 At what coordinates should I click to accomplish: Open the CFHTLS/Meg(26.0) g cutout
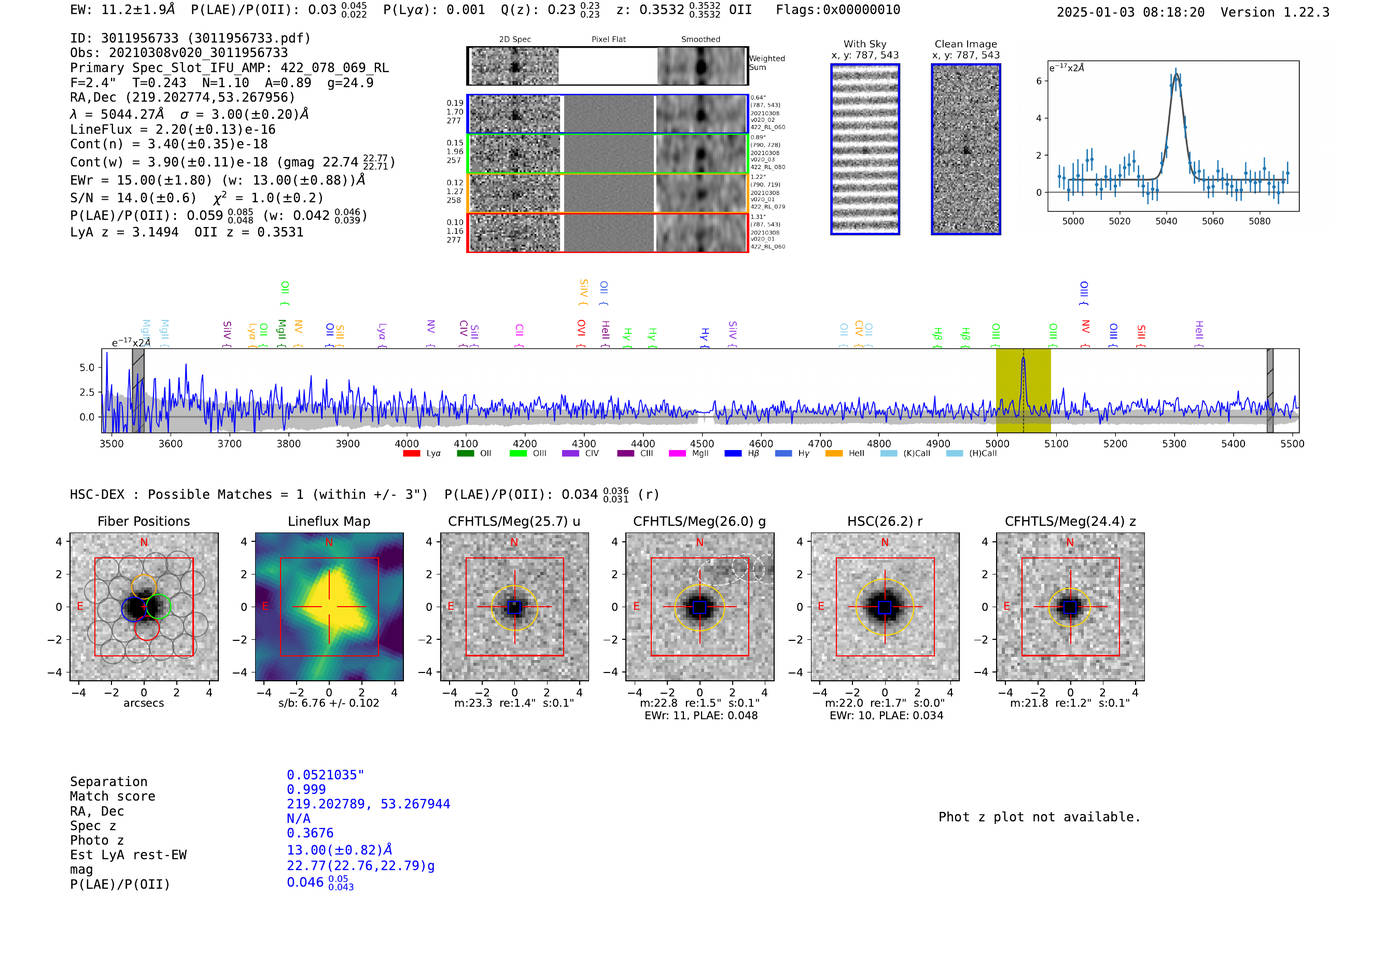700,607
